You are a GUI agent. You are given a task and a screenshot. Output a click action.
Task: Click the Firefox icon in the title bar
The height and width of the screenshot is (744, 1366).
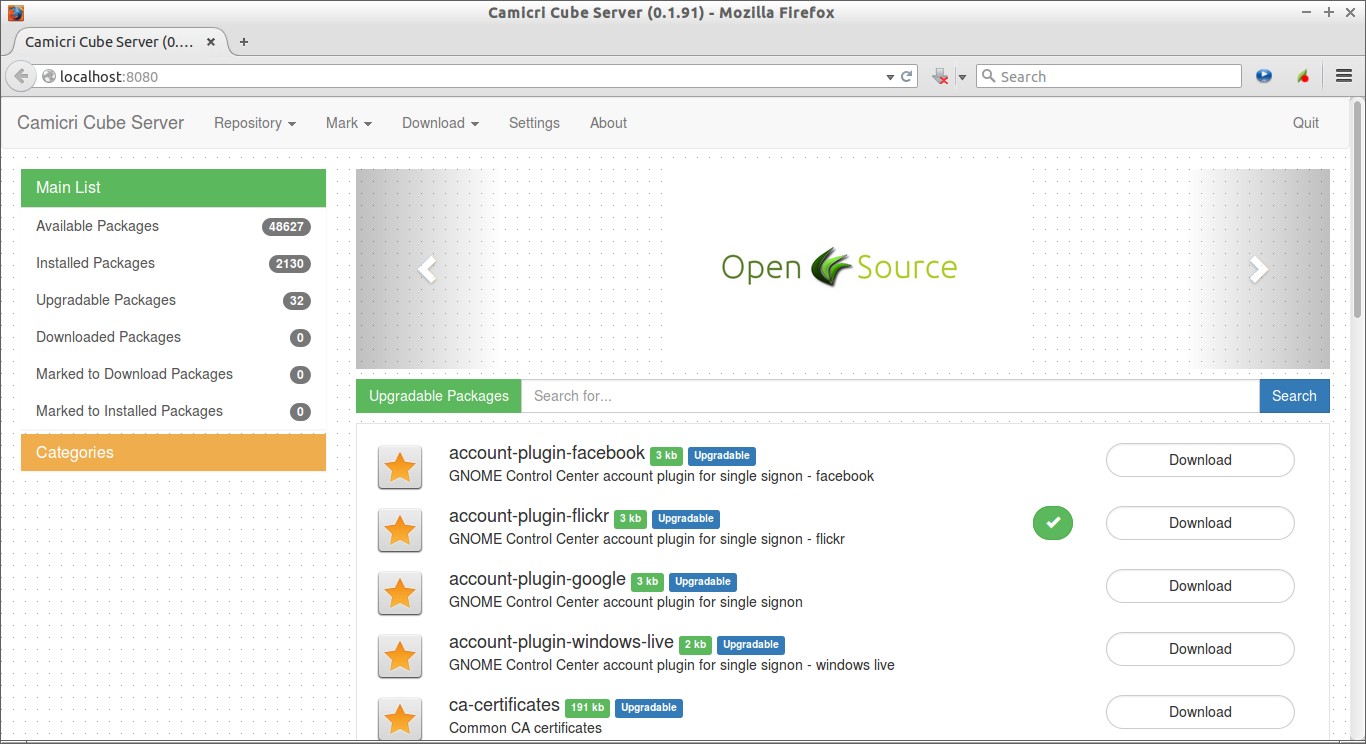click(x=15, y=13)
